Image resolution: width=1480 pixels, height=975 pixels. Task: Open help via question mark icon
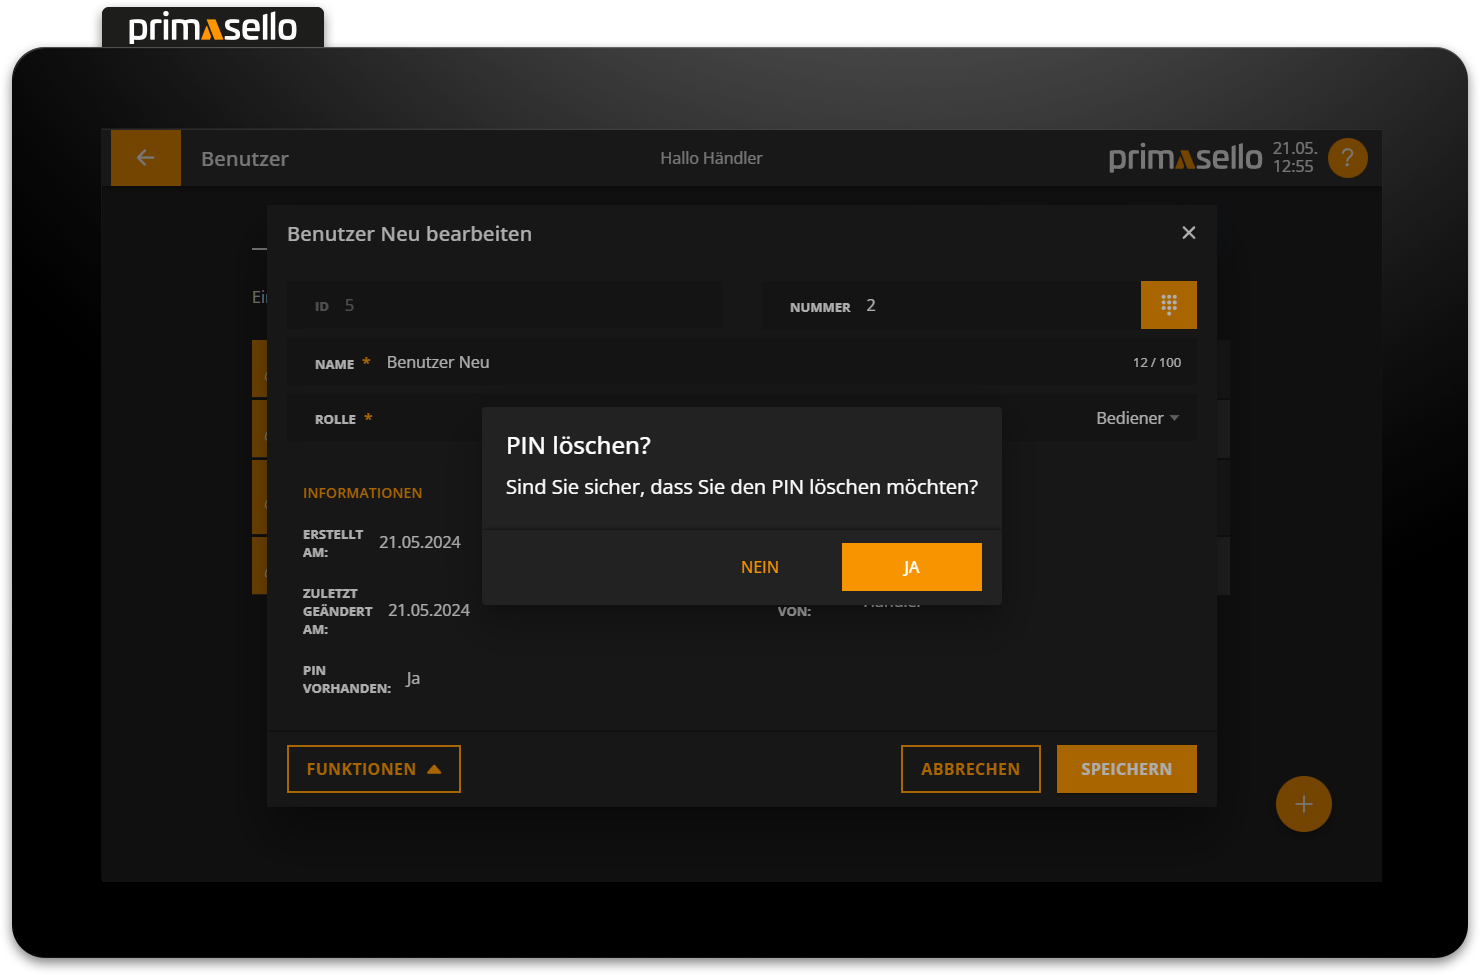pos(1347,158)
